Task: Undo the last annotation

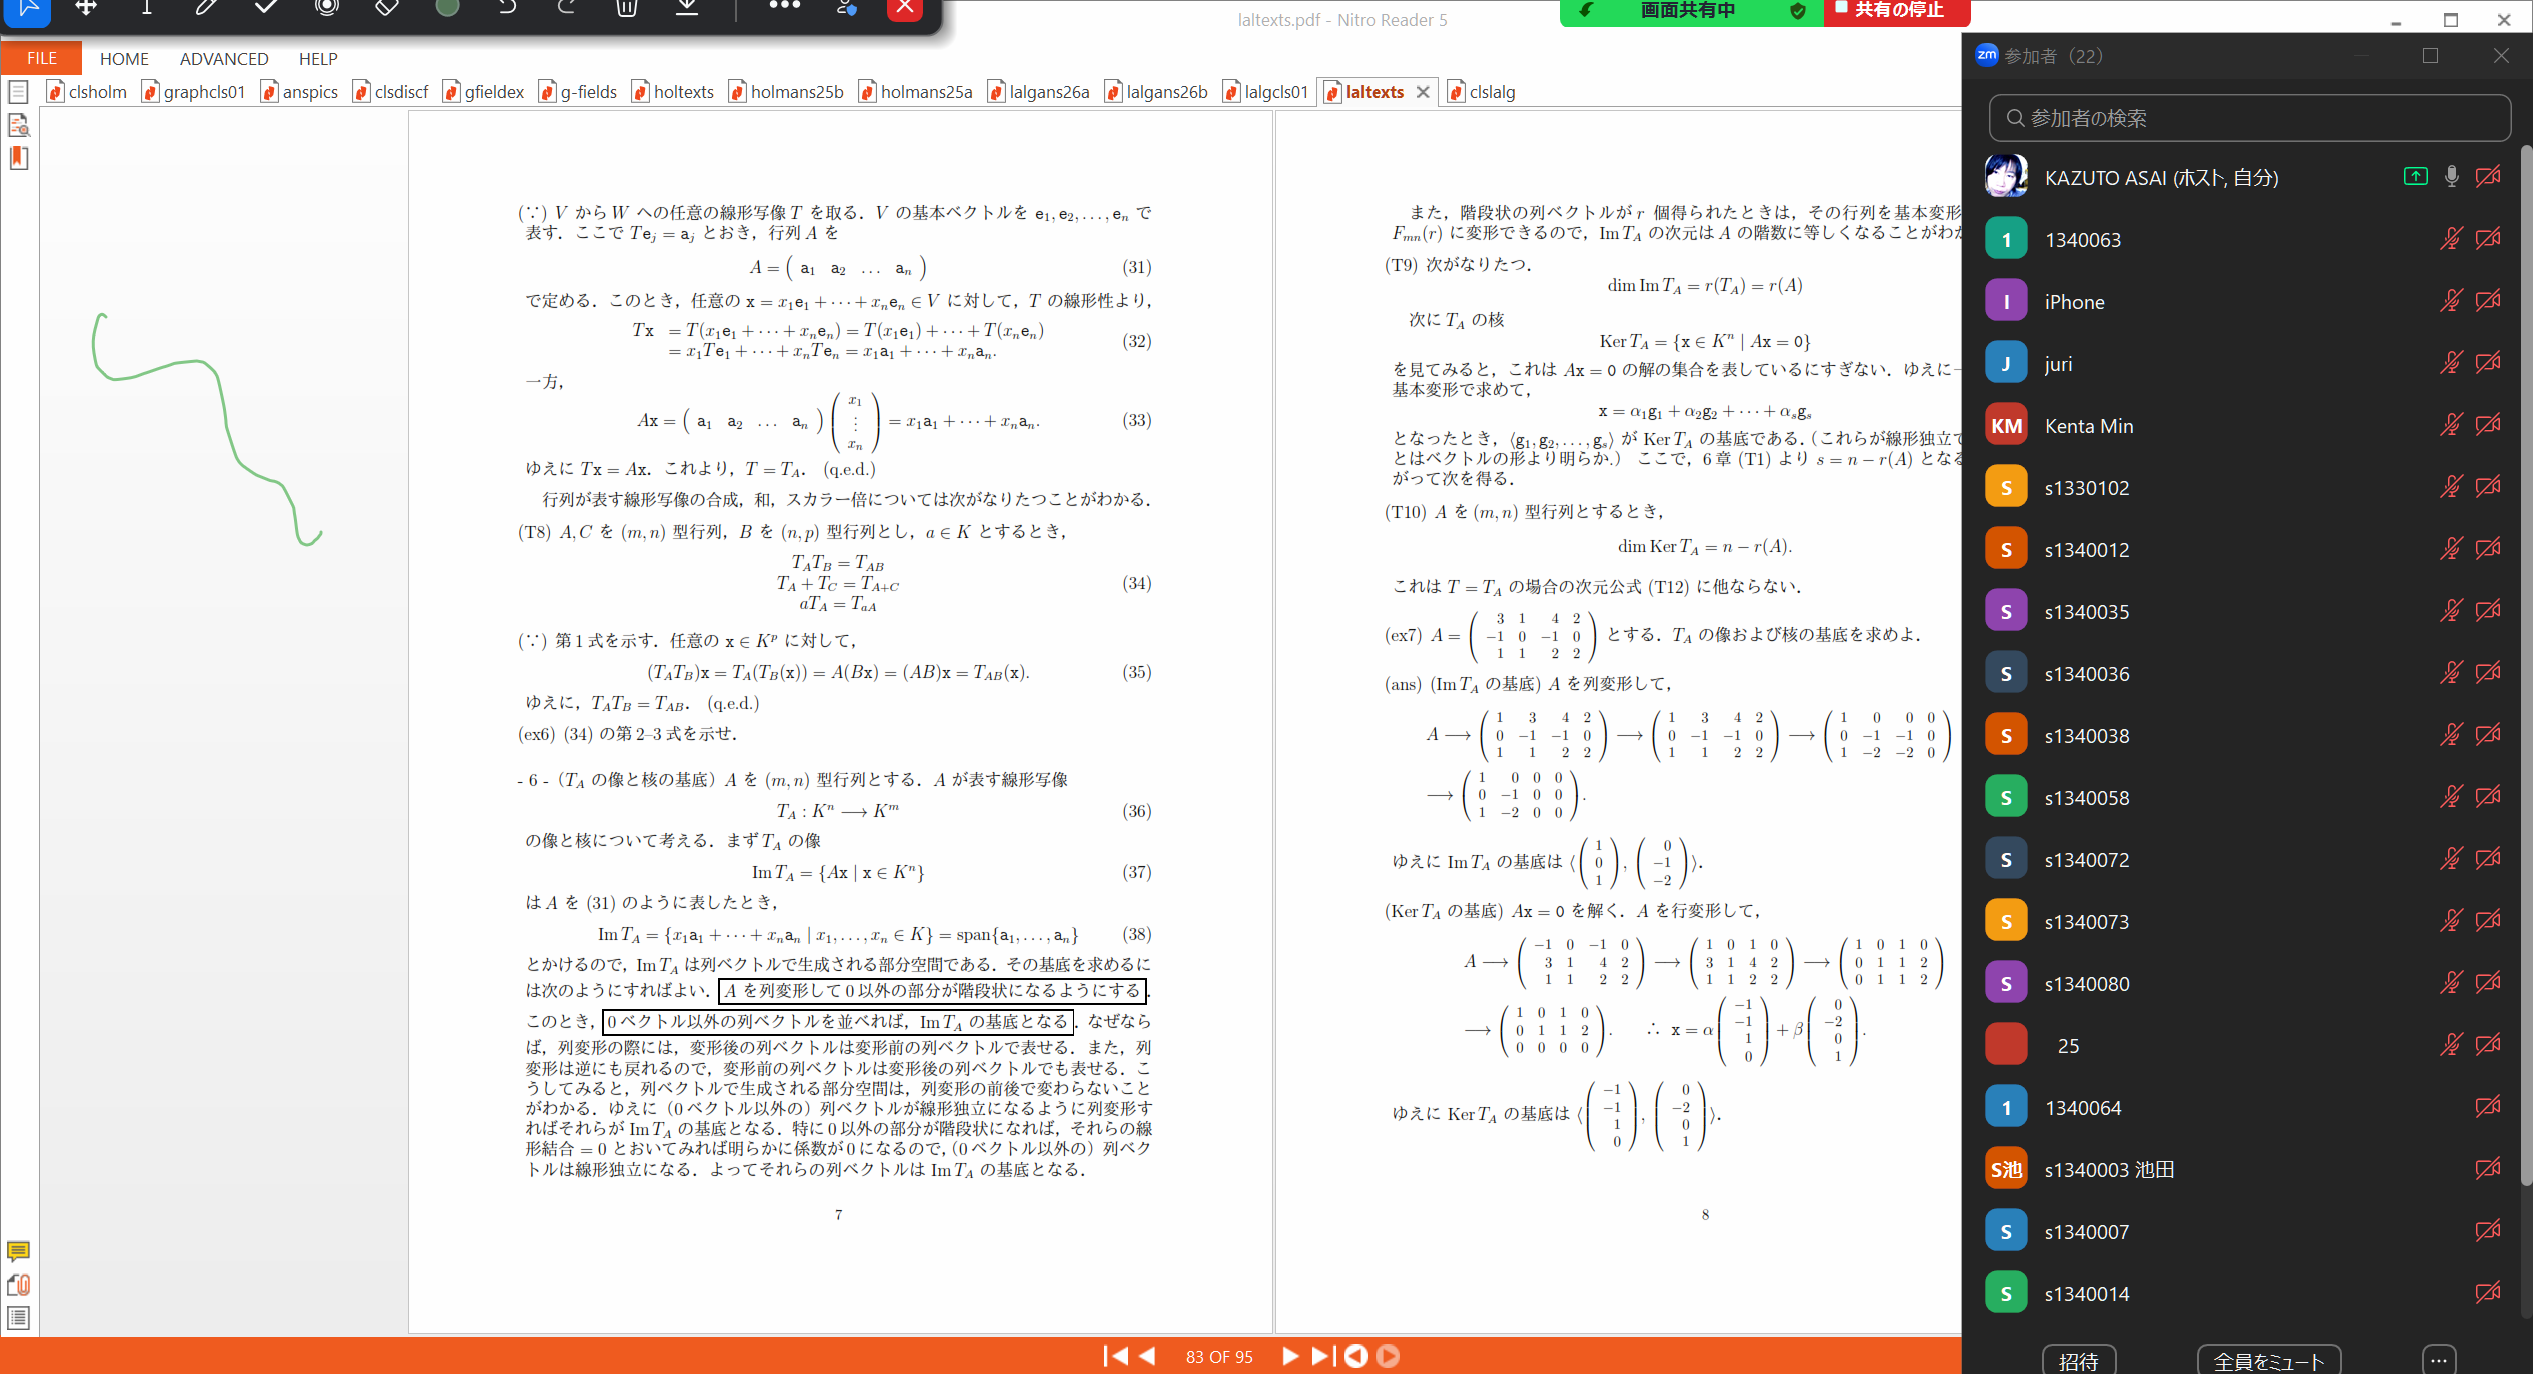Action: click(507, 8)
